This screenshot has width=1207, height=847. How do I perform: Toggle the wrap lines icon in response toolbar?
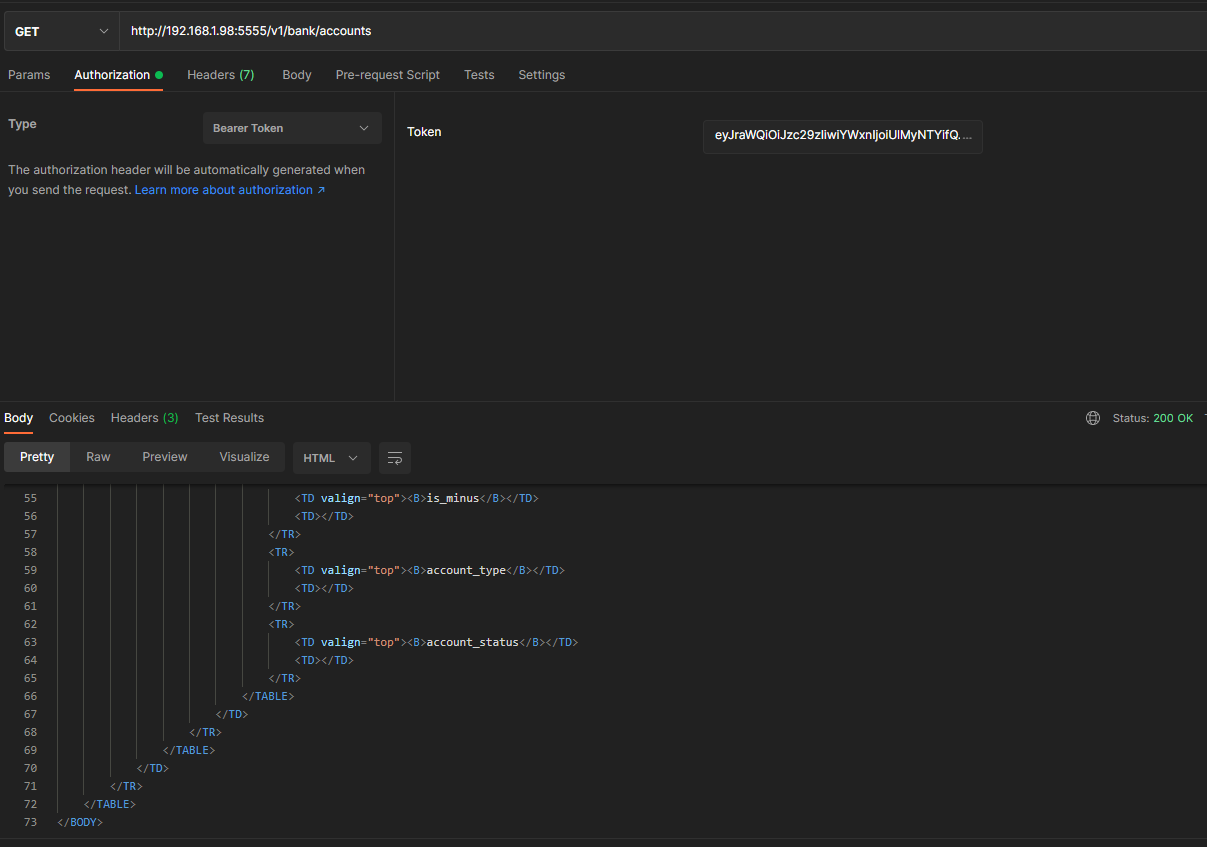(x=395, y=458)
